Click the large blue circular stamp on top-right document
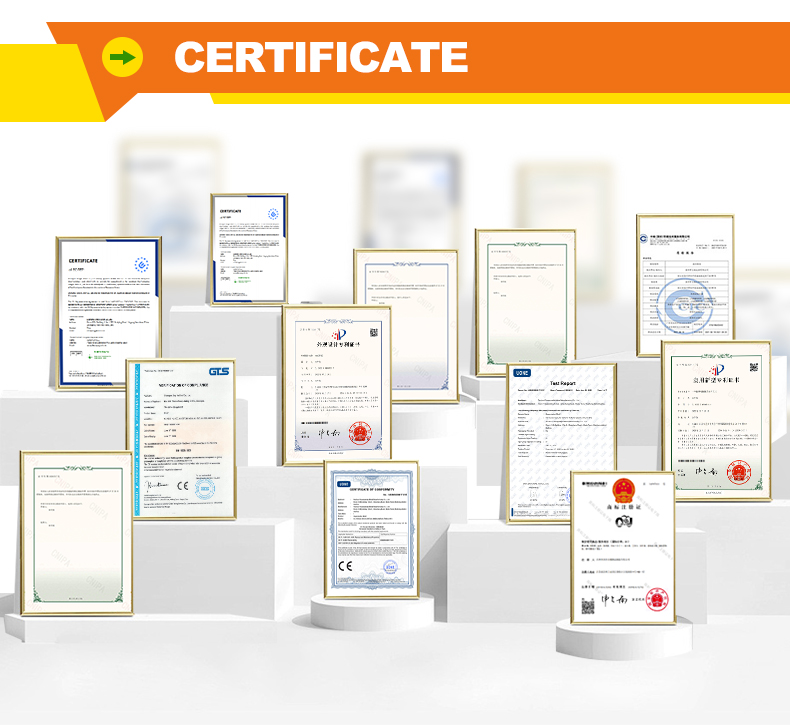790x725 pixels. (x=685, y=306)
